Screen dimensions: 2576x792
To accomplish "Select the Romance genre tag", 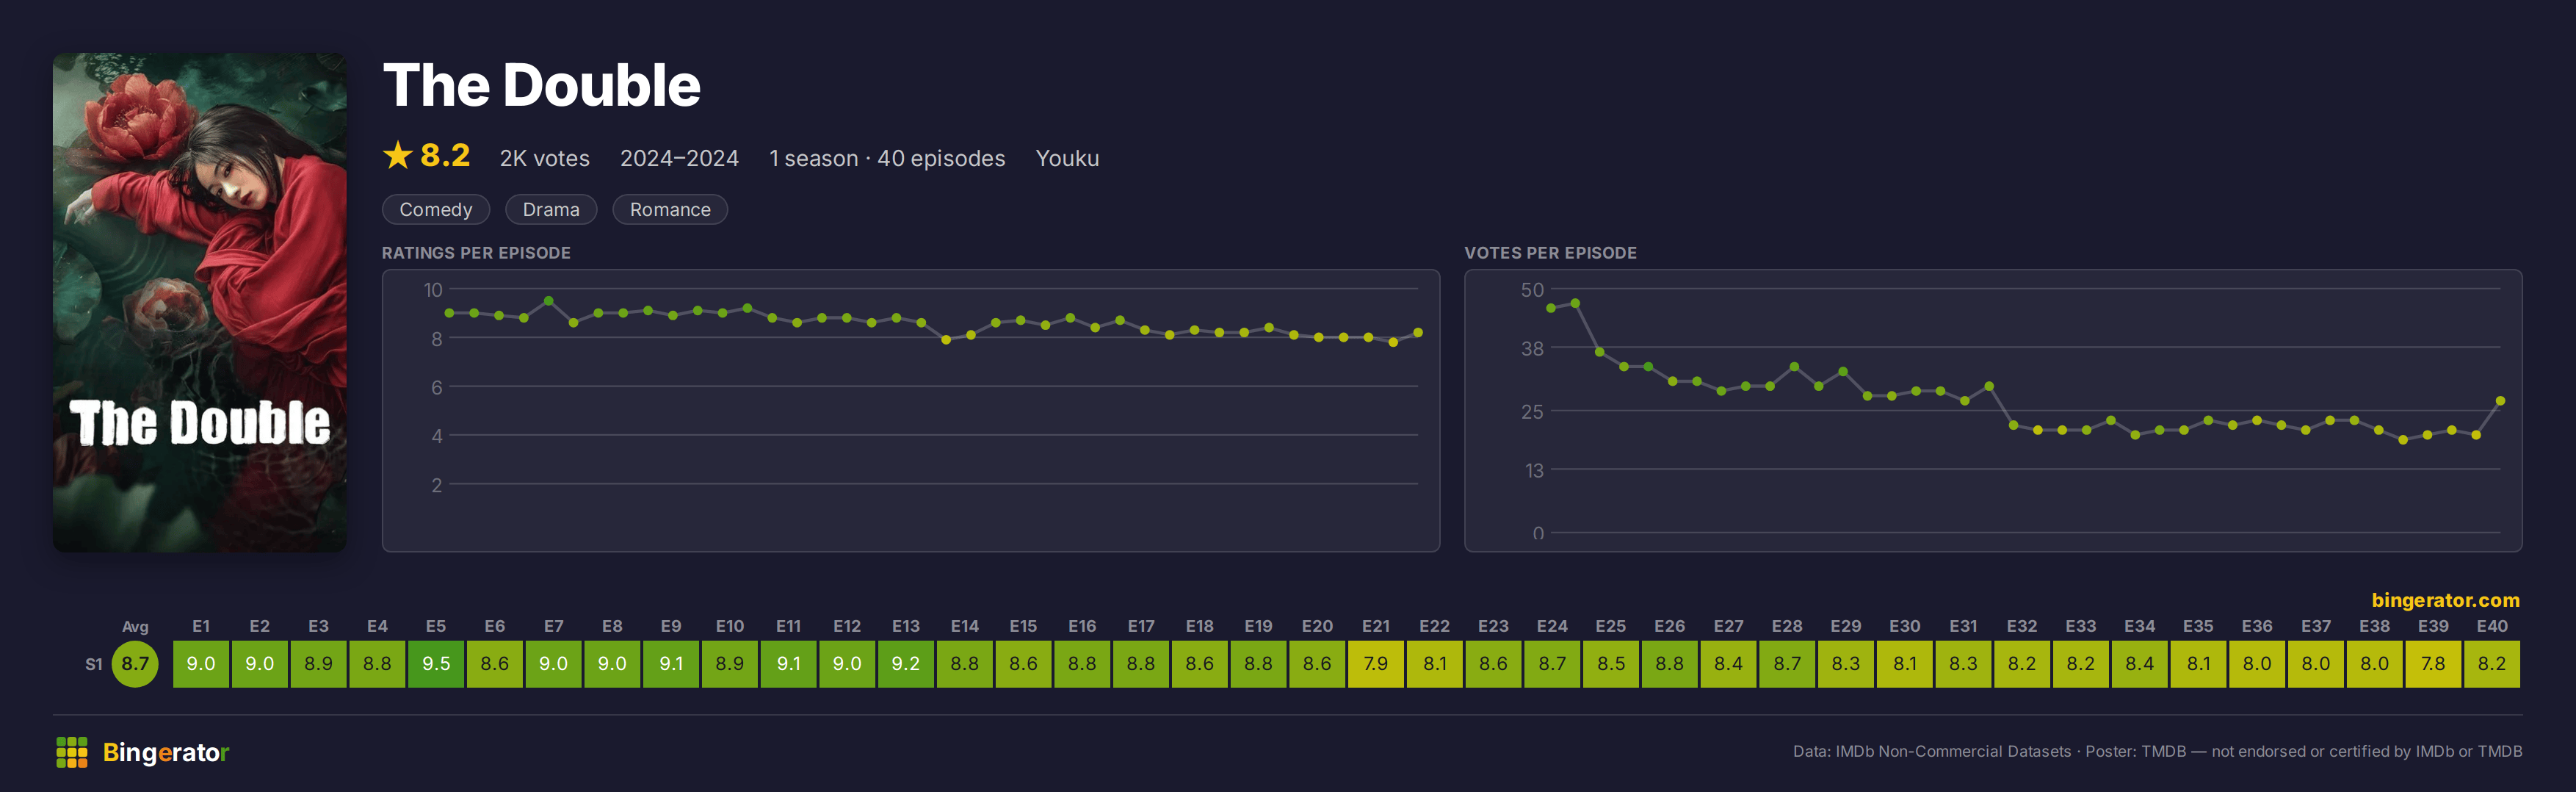I will 670,209.
